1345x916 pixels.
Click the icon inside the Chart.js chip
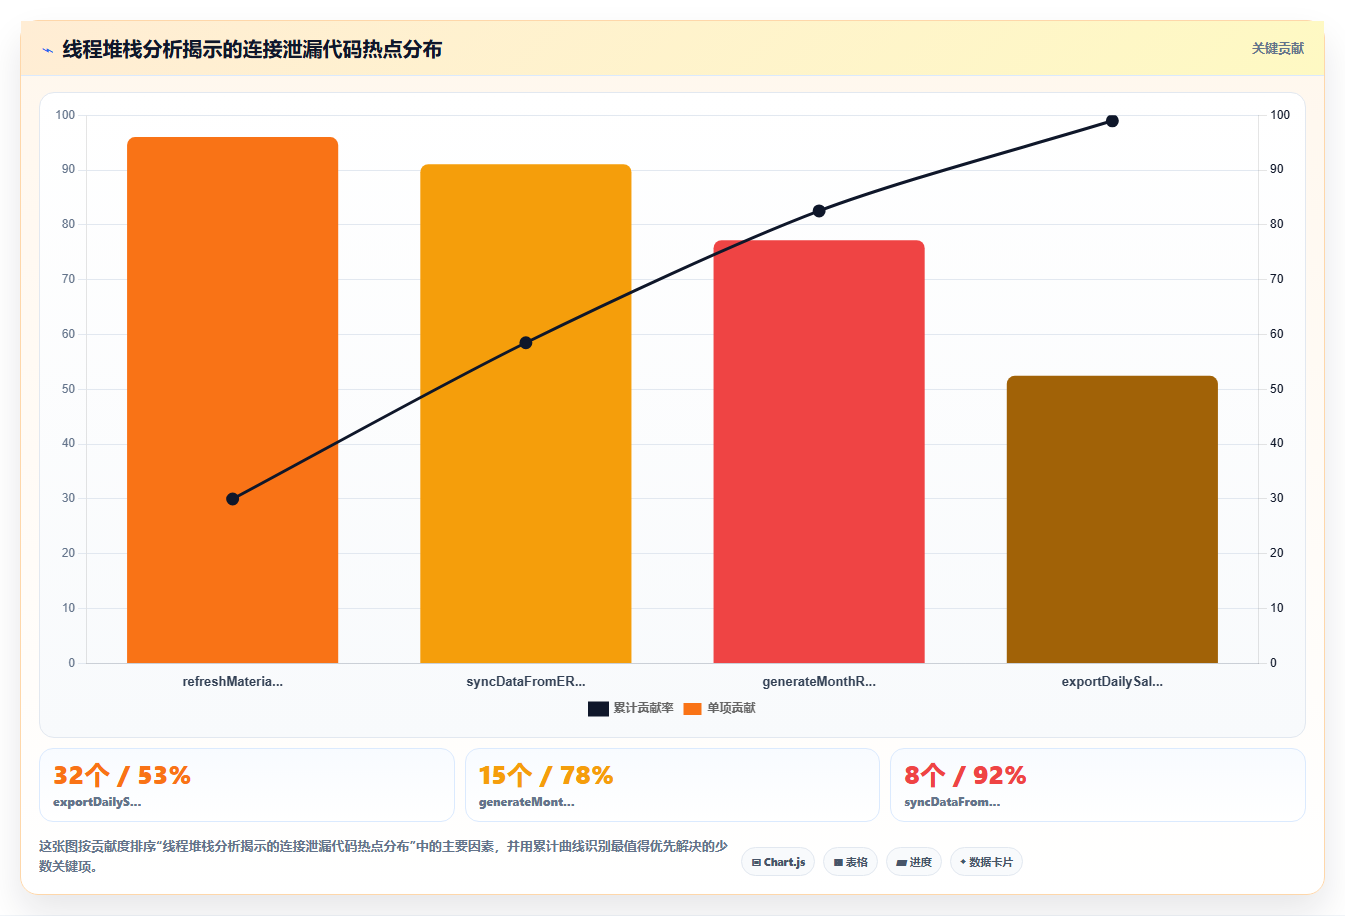click(756, 862)
